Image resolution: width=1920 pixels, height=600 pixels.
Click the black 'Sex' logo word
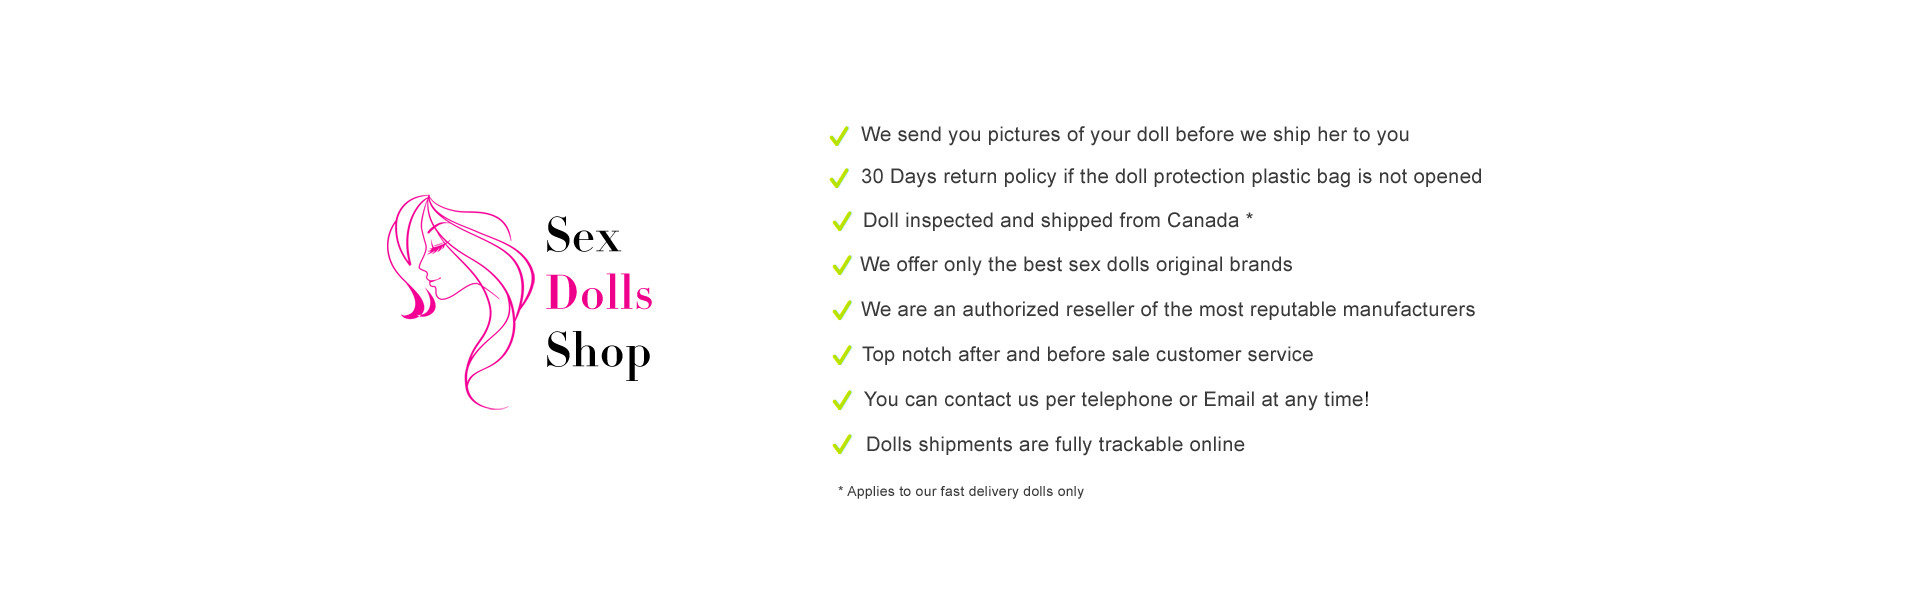(583, 236)
